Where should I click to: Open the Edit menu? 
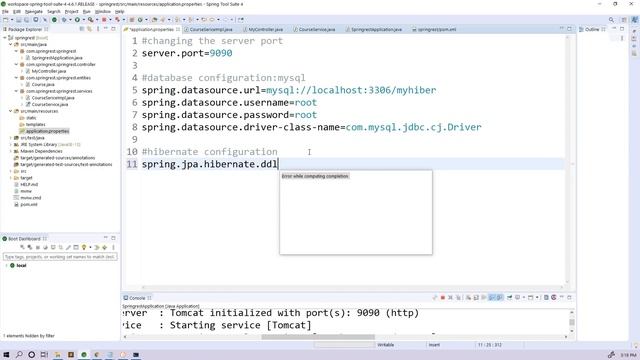[x=17, y=11]
